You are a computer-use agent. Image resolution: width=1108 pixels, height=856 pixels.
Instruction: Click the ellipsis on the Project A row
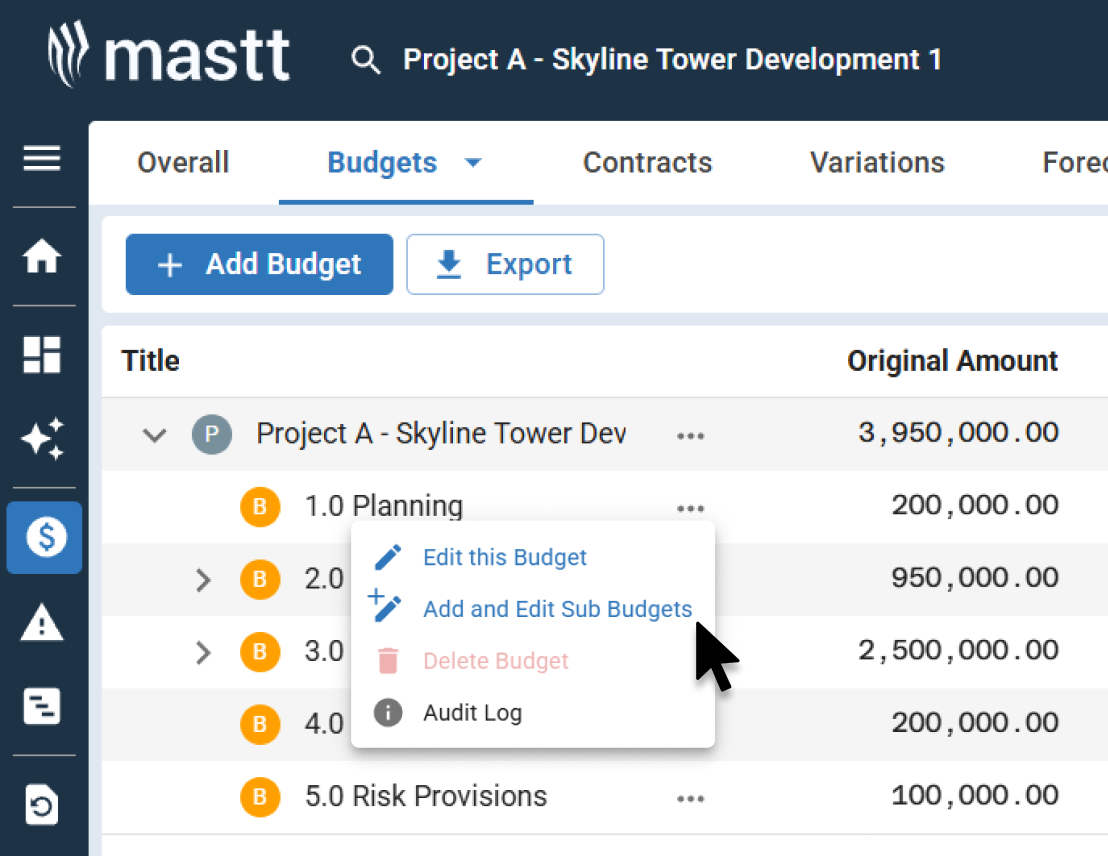click(x=691, y=434)
